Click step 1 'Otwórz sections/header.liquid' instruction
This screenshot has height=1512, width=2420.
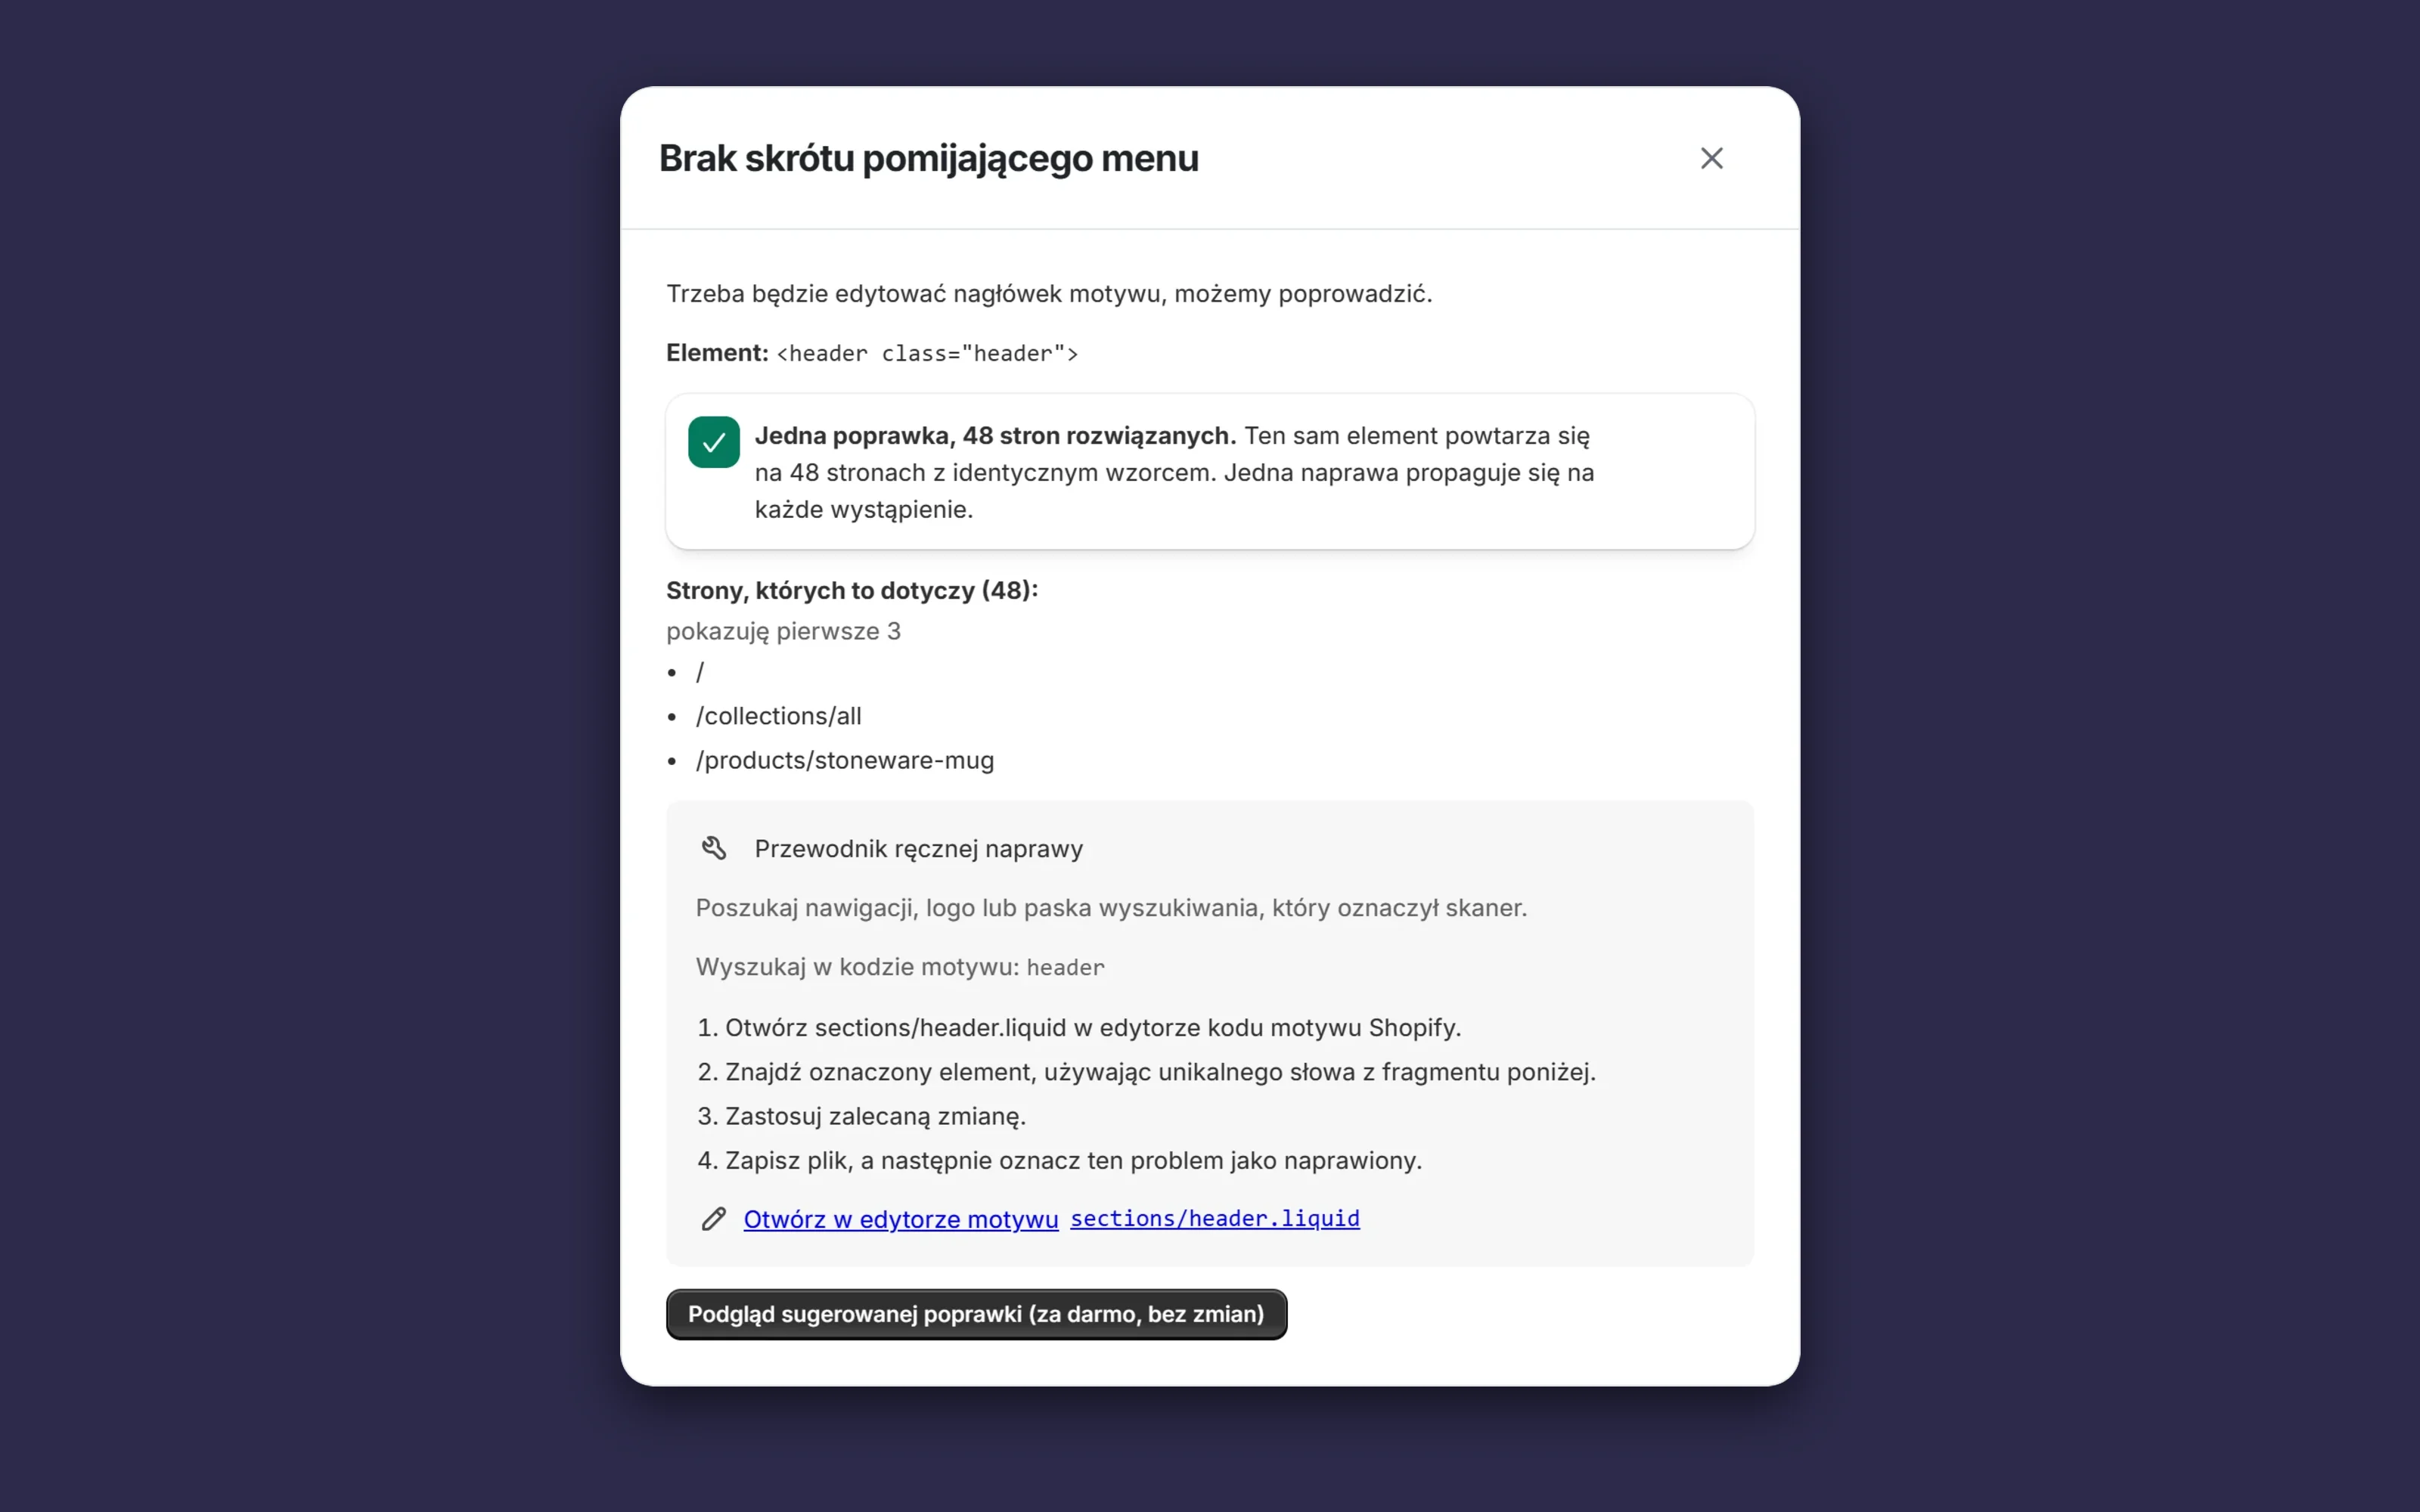[x=1079, y=1028]
